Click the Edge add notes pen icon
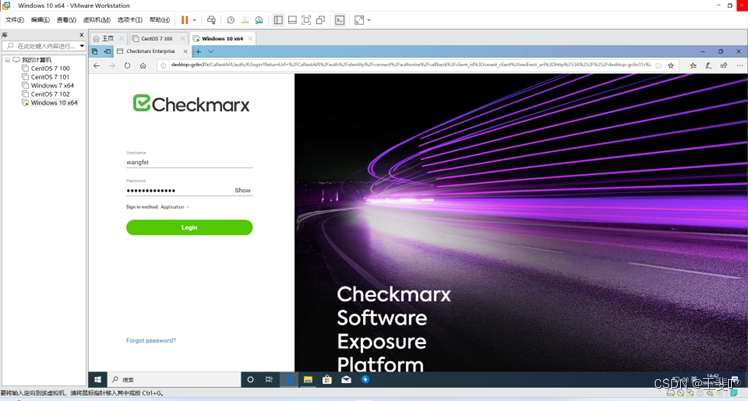748x401 pixels. point(708,66)
